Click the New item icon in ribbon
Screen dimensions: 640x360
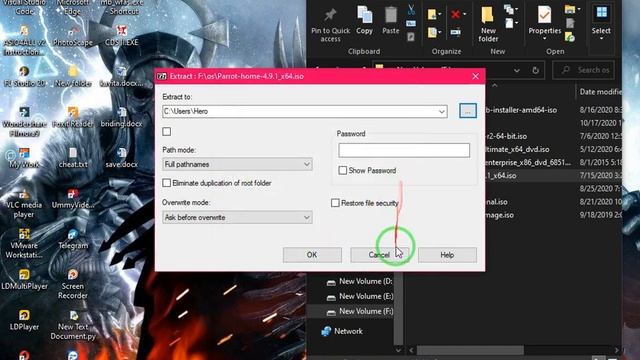click(x=509, y=9)
